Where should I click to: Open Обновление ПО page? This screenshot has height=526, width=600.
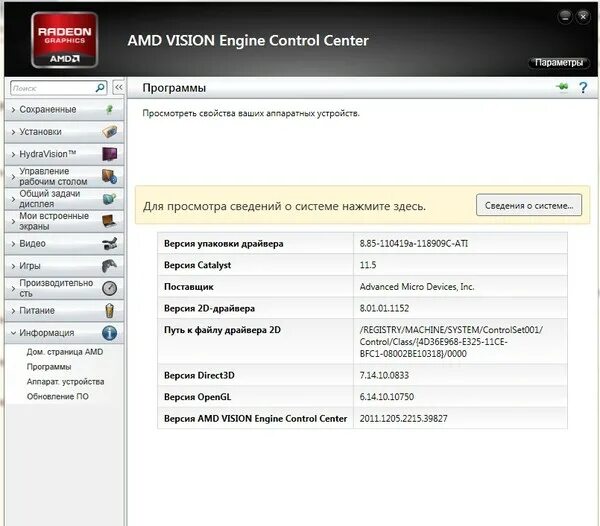tap(58, 397)
